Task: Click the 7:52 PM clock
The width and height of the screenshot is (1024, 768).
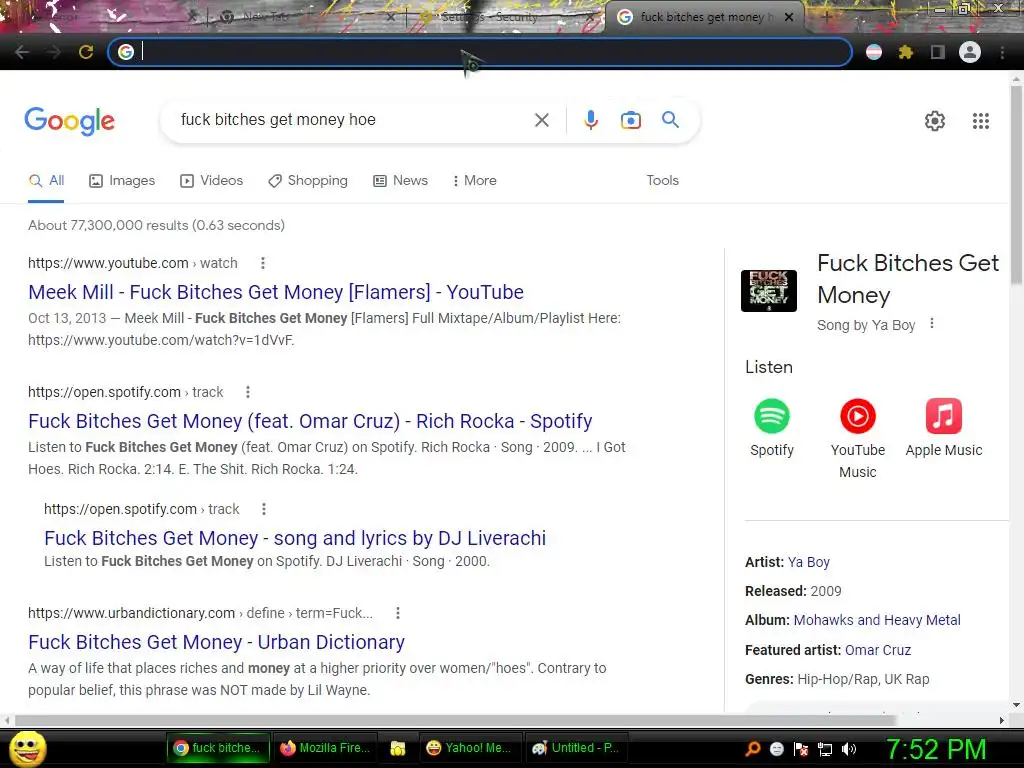Action: 936,749
